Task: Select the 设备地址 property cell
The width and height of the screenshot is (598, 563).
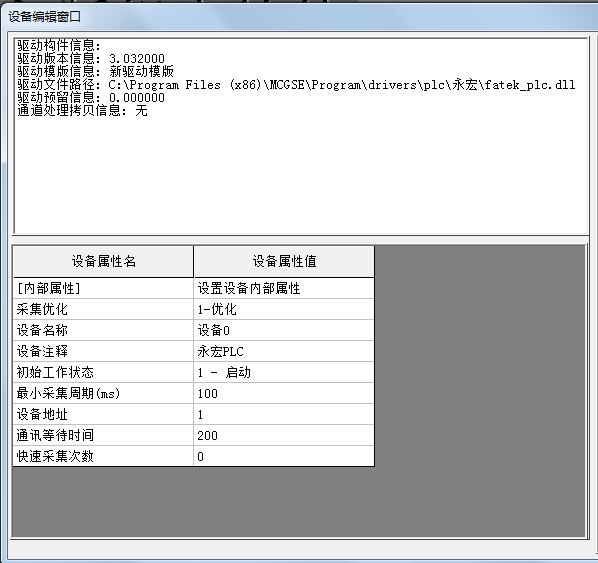Action: 103,414
